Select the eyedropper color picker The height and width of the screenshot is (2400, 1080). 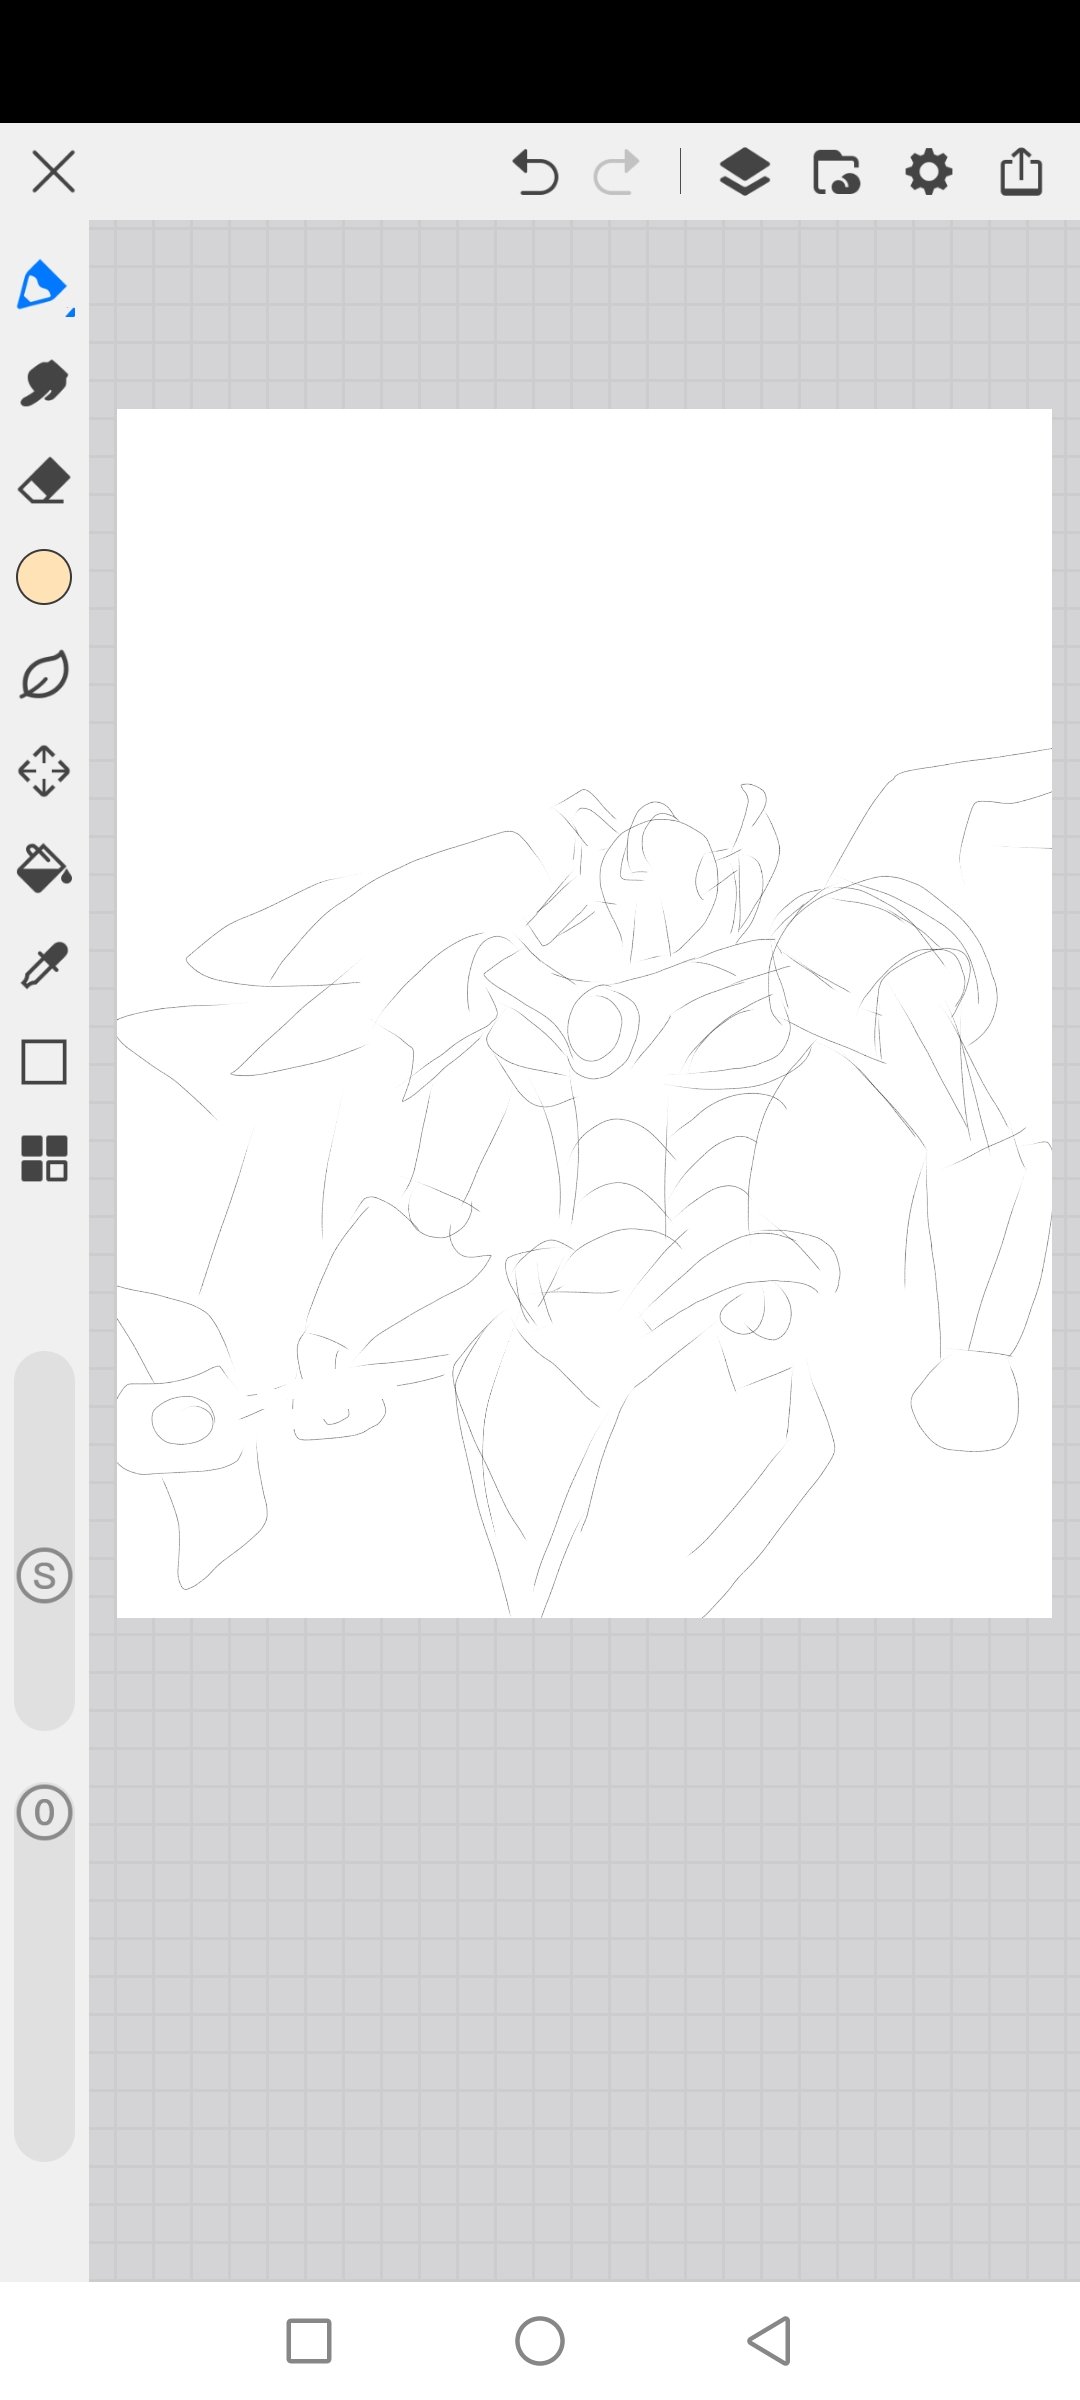pyautogui.click(x=44, y=965)
